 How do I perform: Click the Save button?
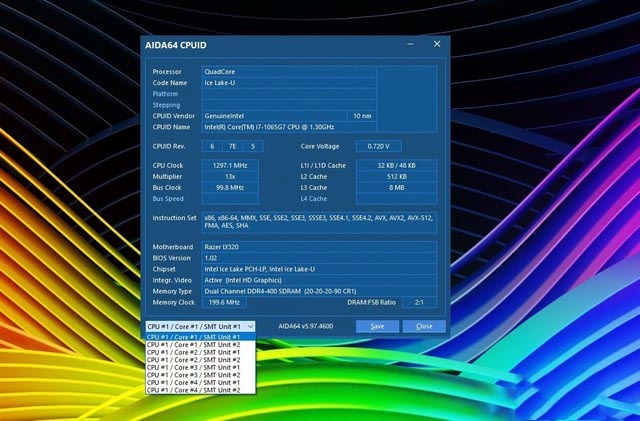point(377,326)
